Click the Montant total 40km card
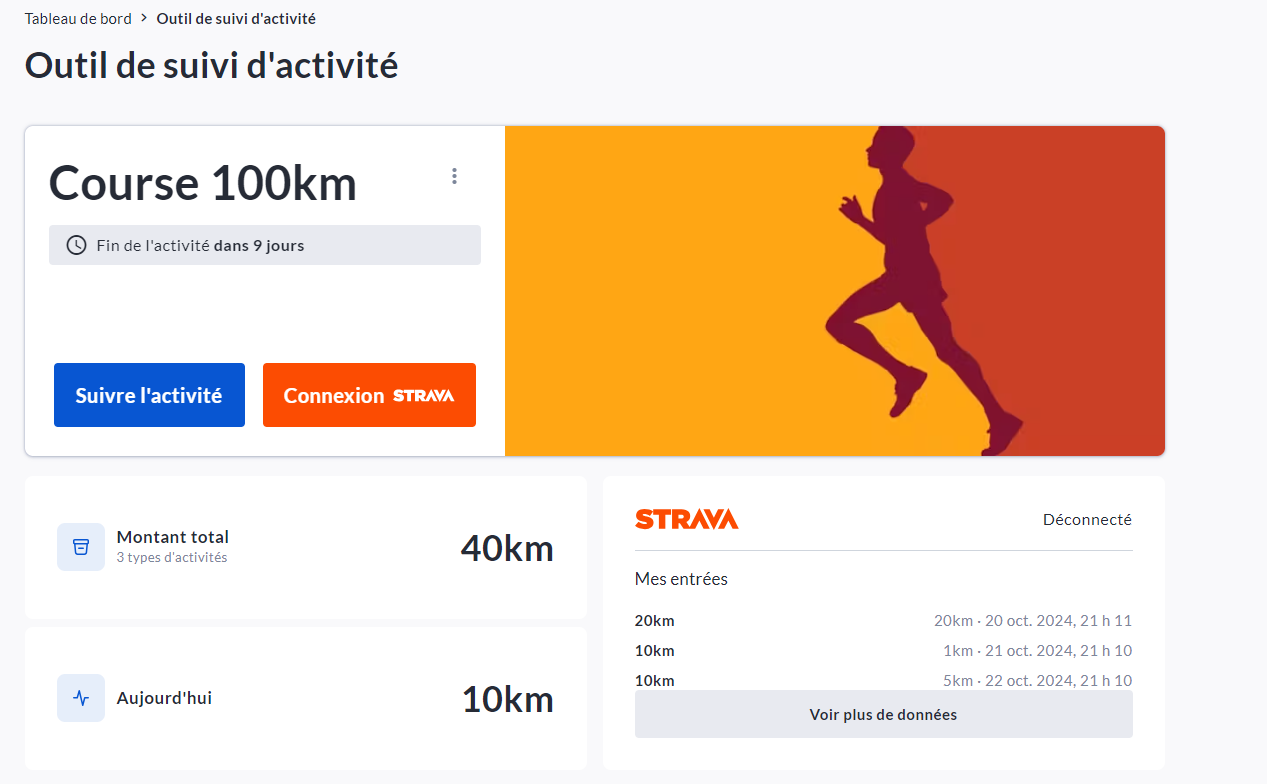Image resolution: width=1267 pixels, height=784 pixels. (305, 547)
